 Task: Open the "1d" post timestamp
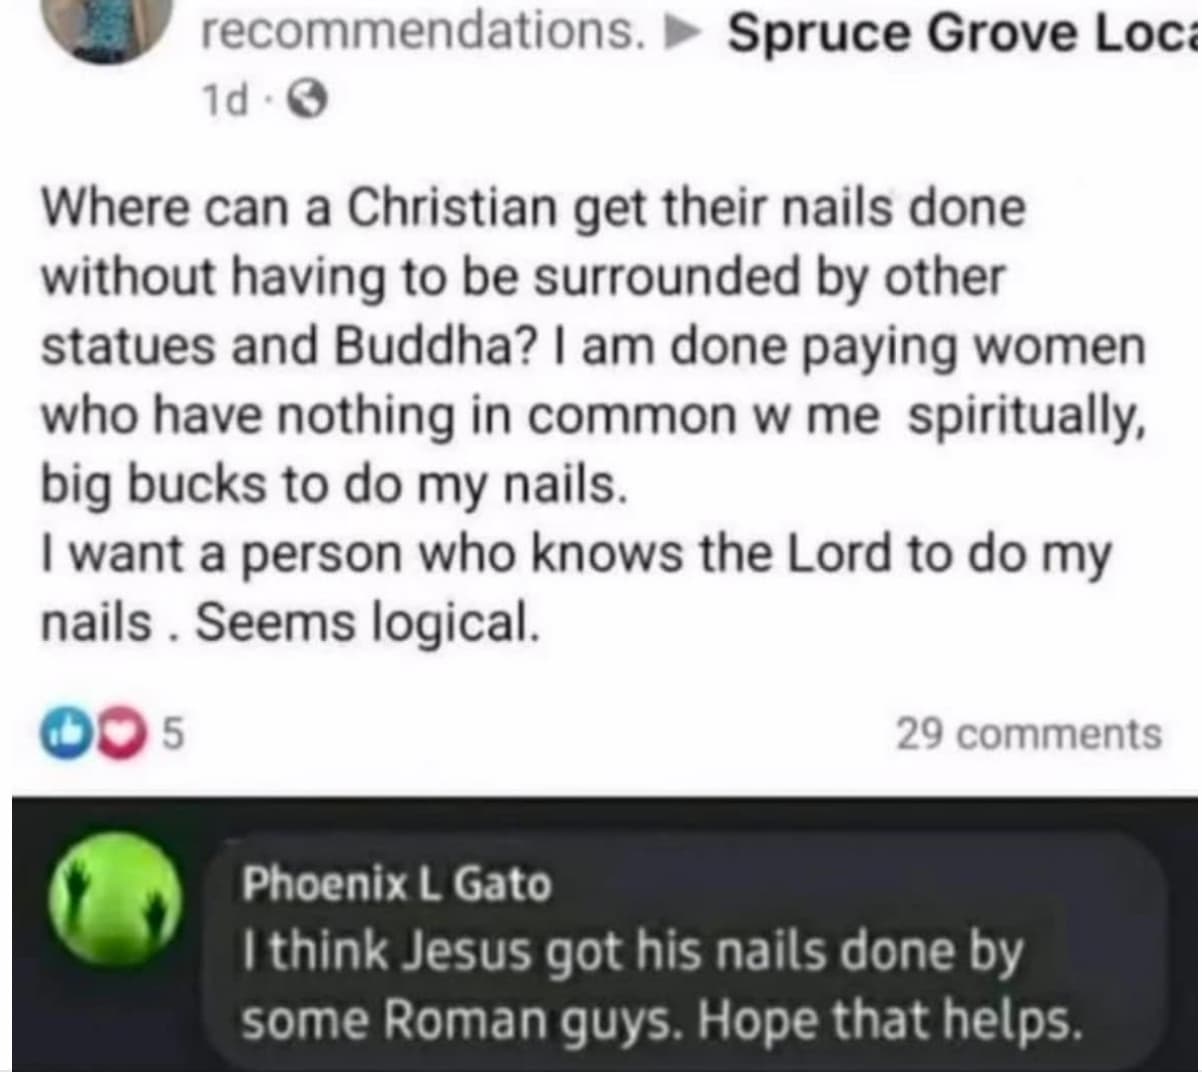click(x=225, y=99)
